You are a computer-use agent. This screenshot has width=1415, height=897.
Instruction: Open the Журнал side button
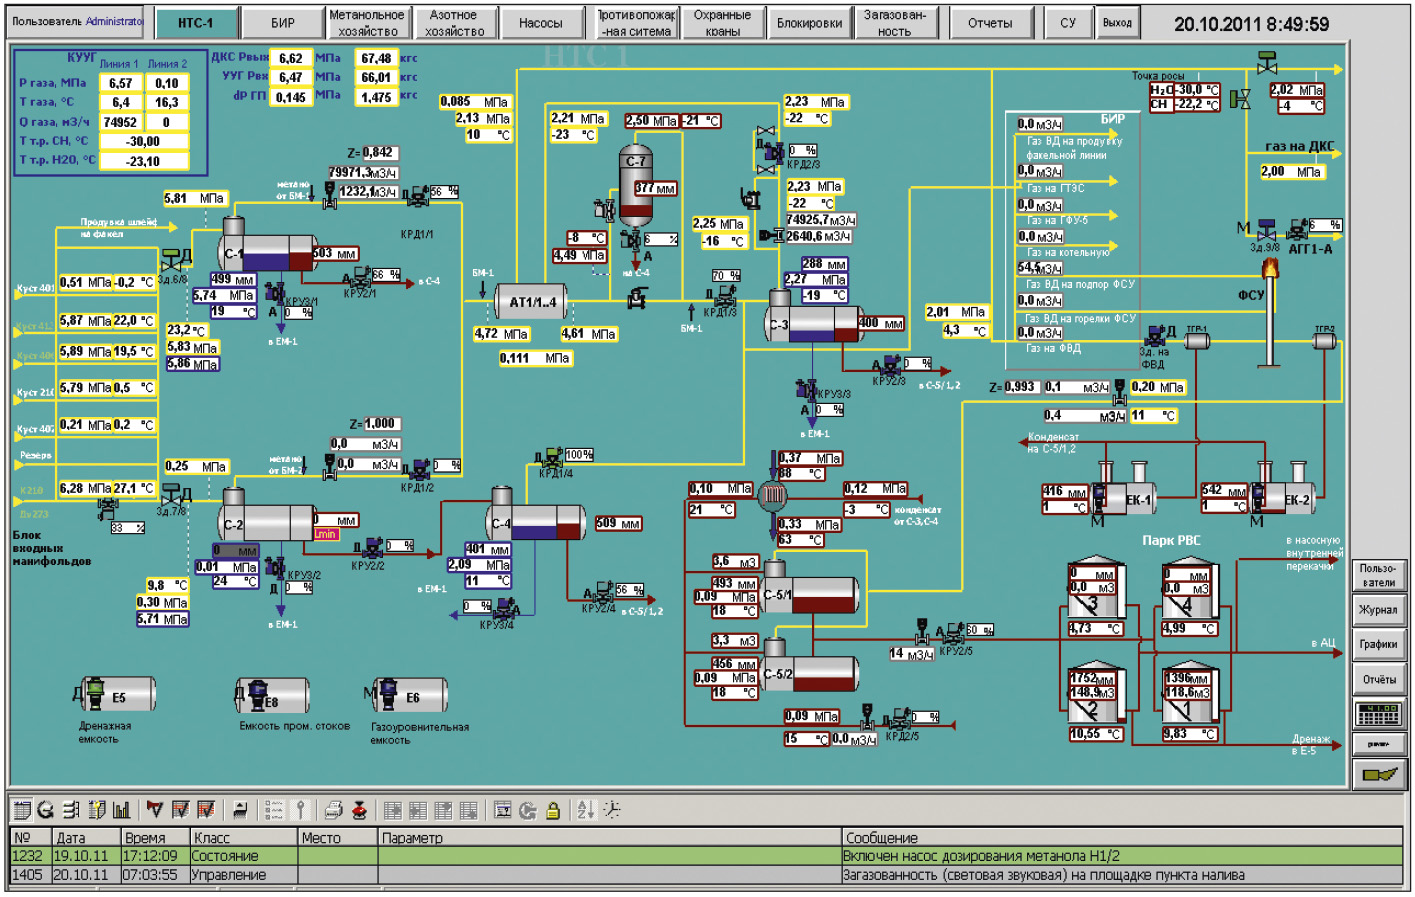1378,610
